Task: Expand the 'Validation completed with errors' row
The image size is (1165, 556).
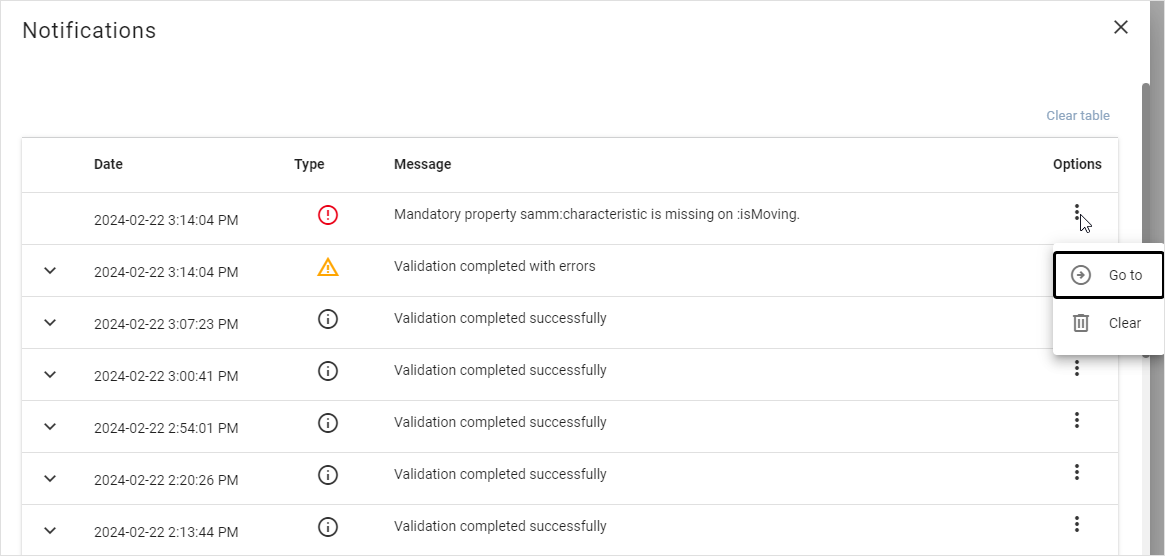Action: pyautogui.click(x=51, y=270)
